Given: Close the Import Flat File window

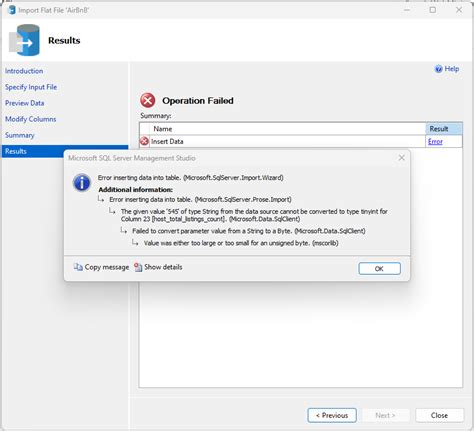Looking at the screenshot, I should (459, 10).
